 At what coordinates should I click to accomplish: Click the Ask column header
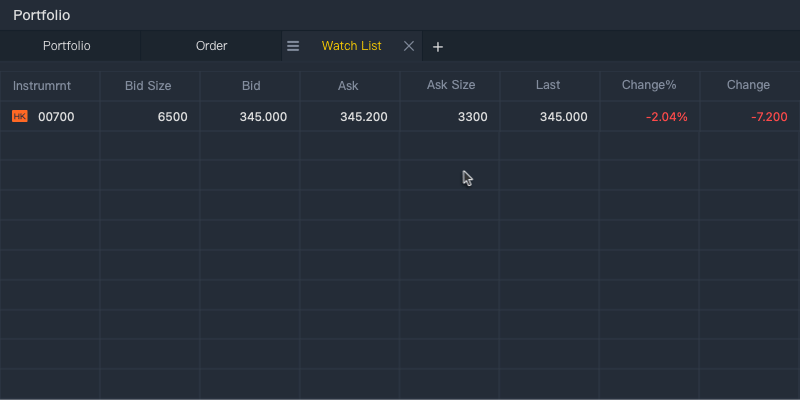[348, 86]
